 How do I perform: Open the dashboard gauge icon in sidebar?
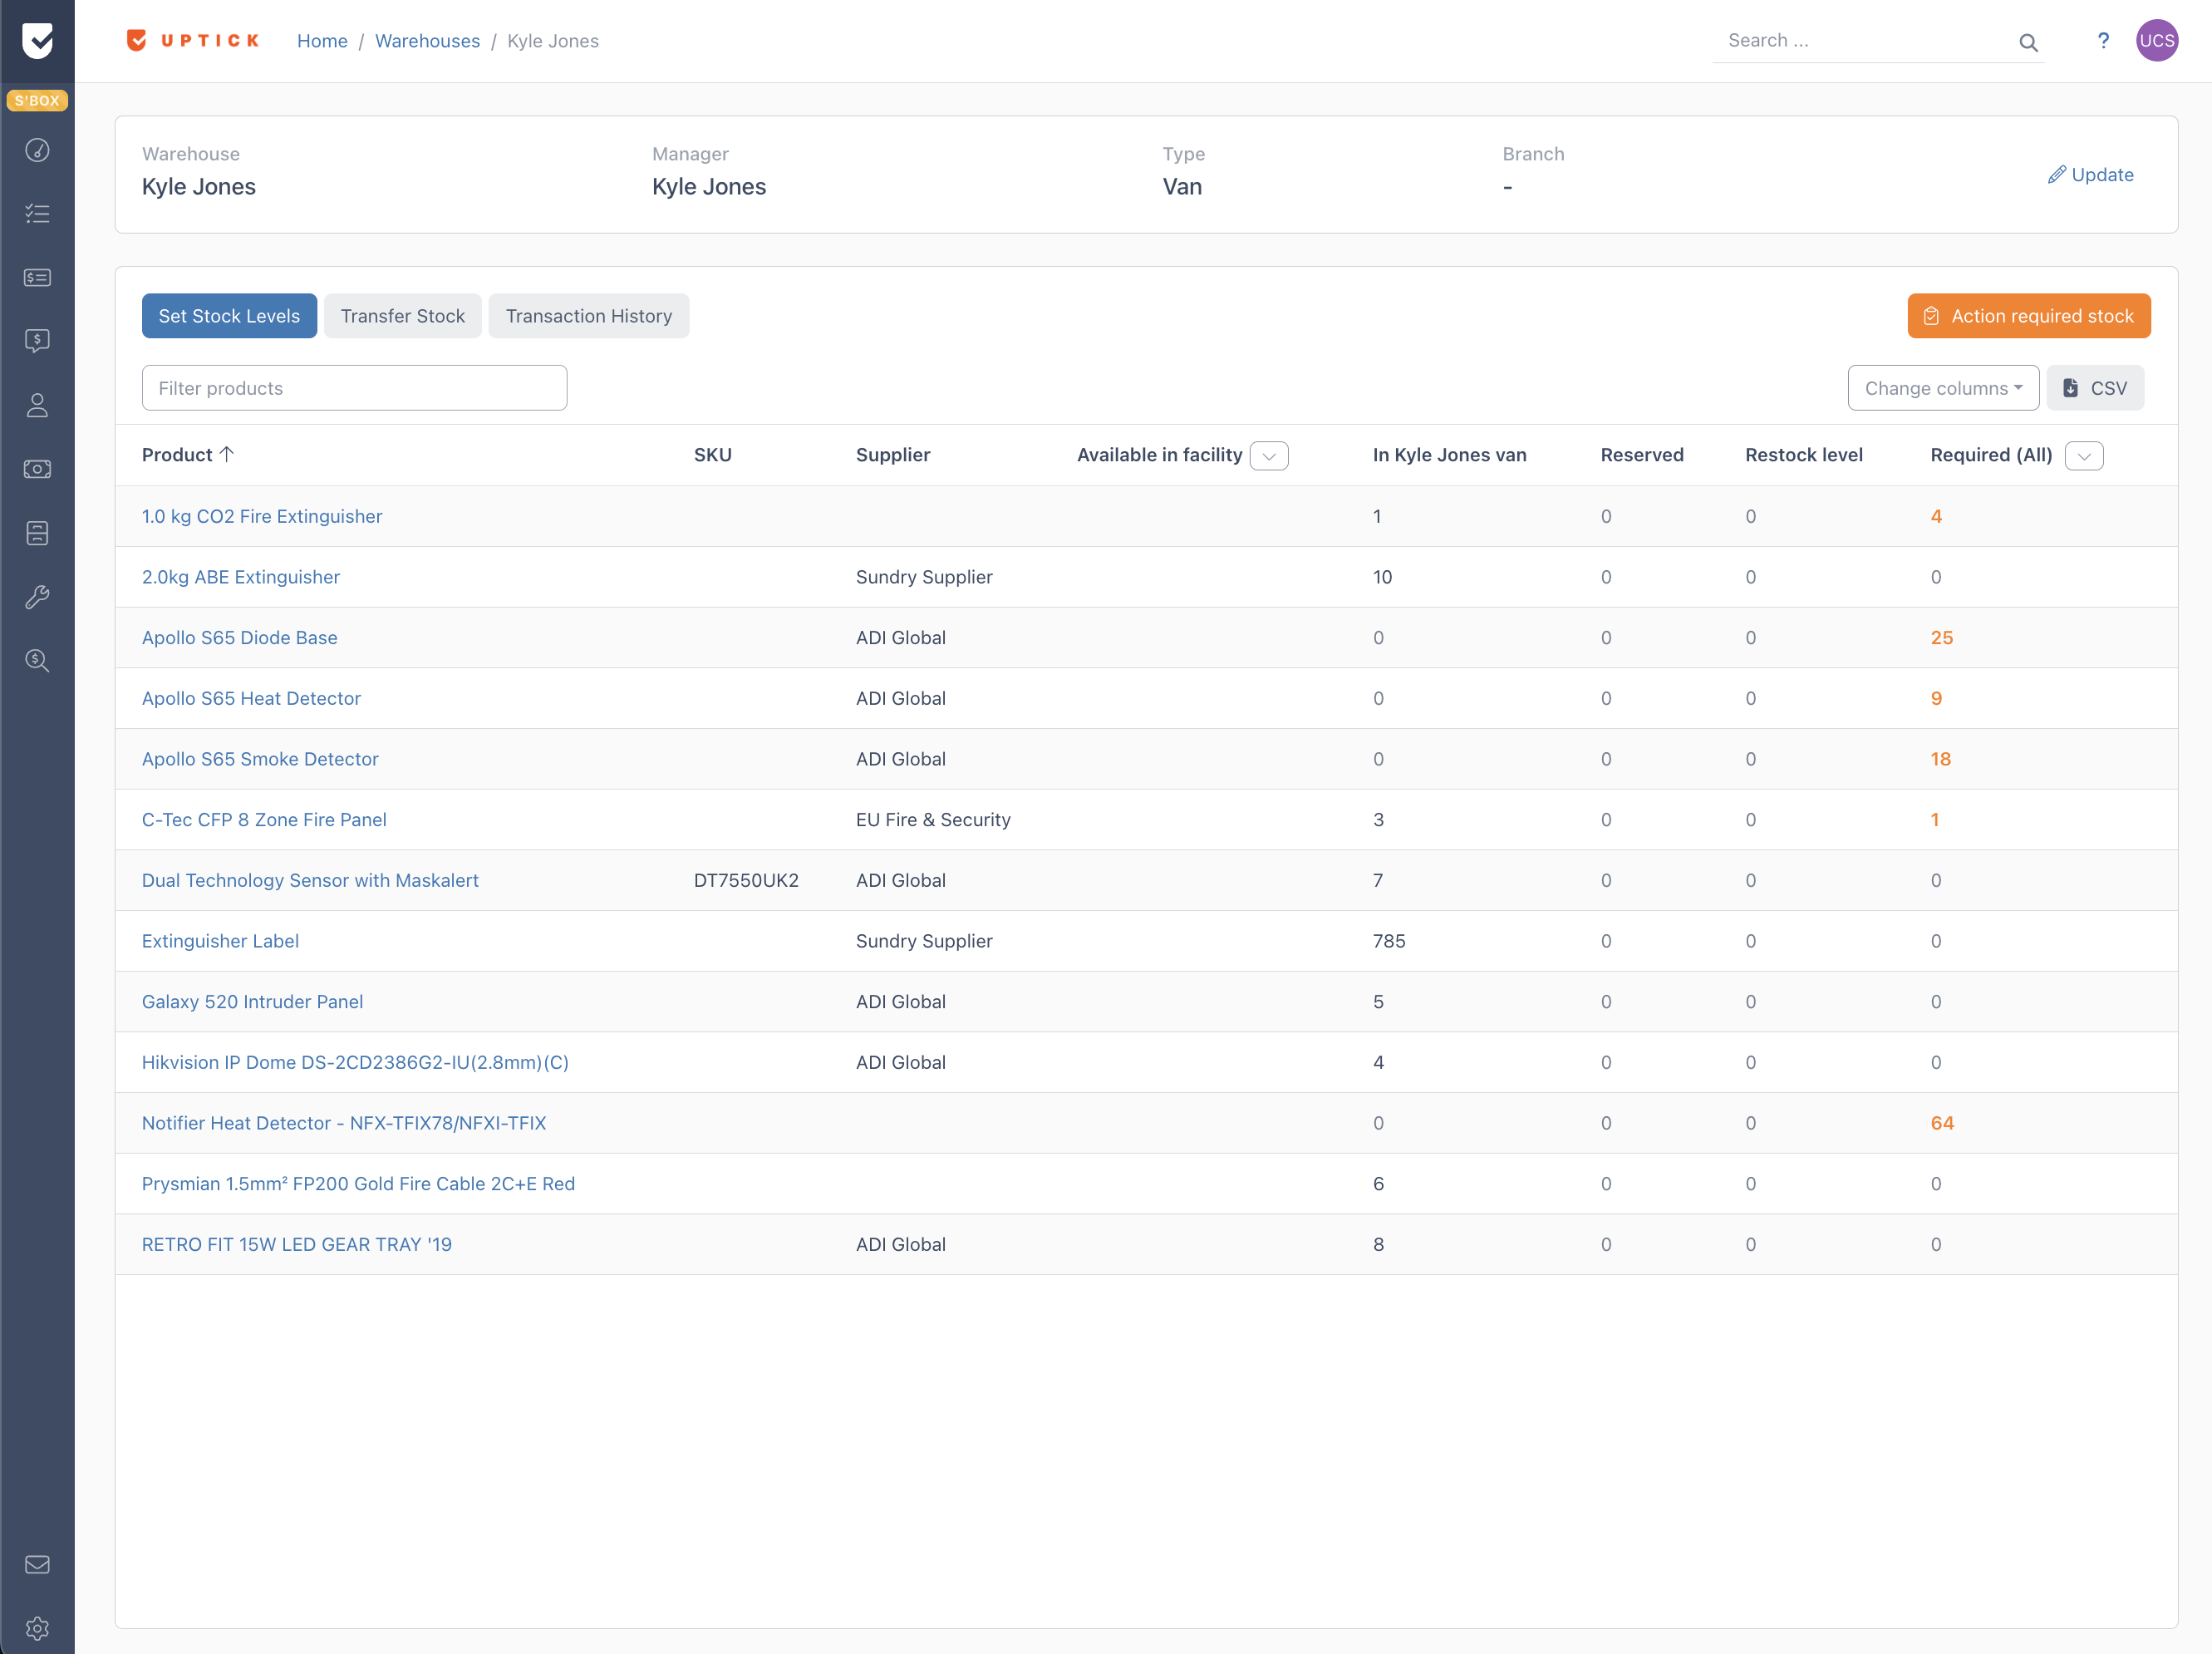[x=37, y=150]
